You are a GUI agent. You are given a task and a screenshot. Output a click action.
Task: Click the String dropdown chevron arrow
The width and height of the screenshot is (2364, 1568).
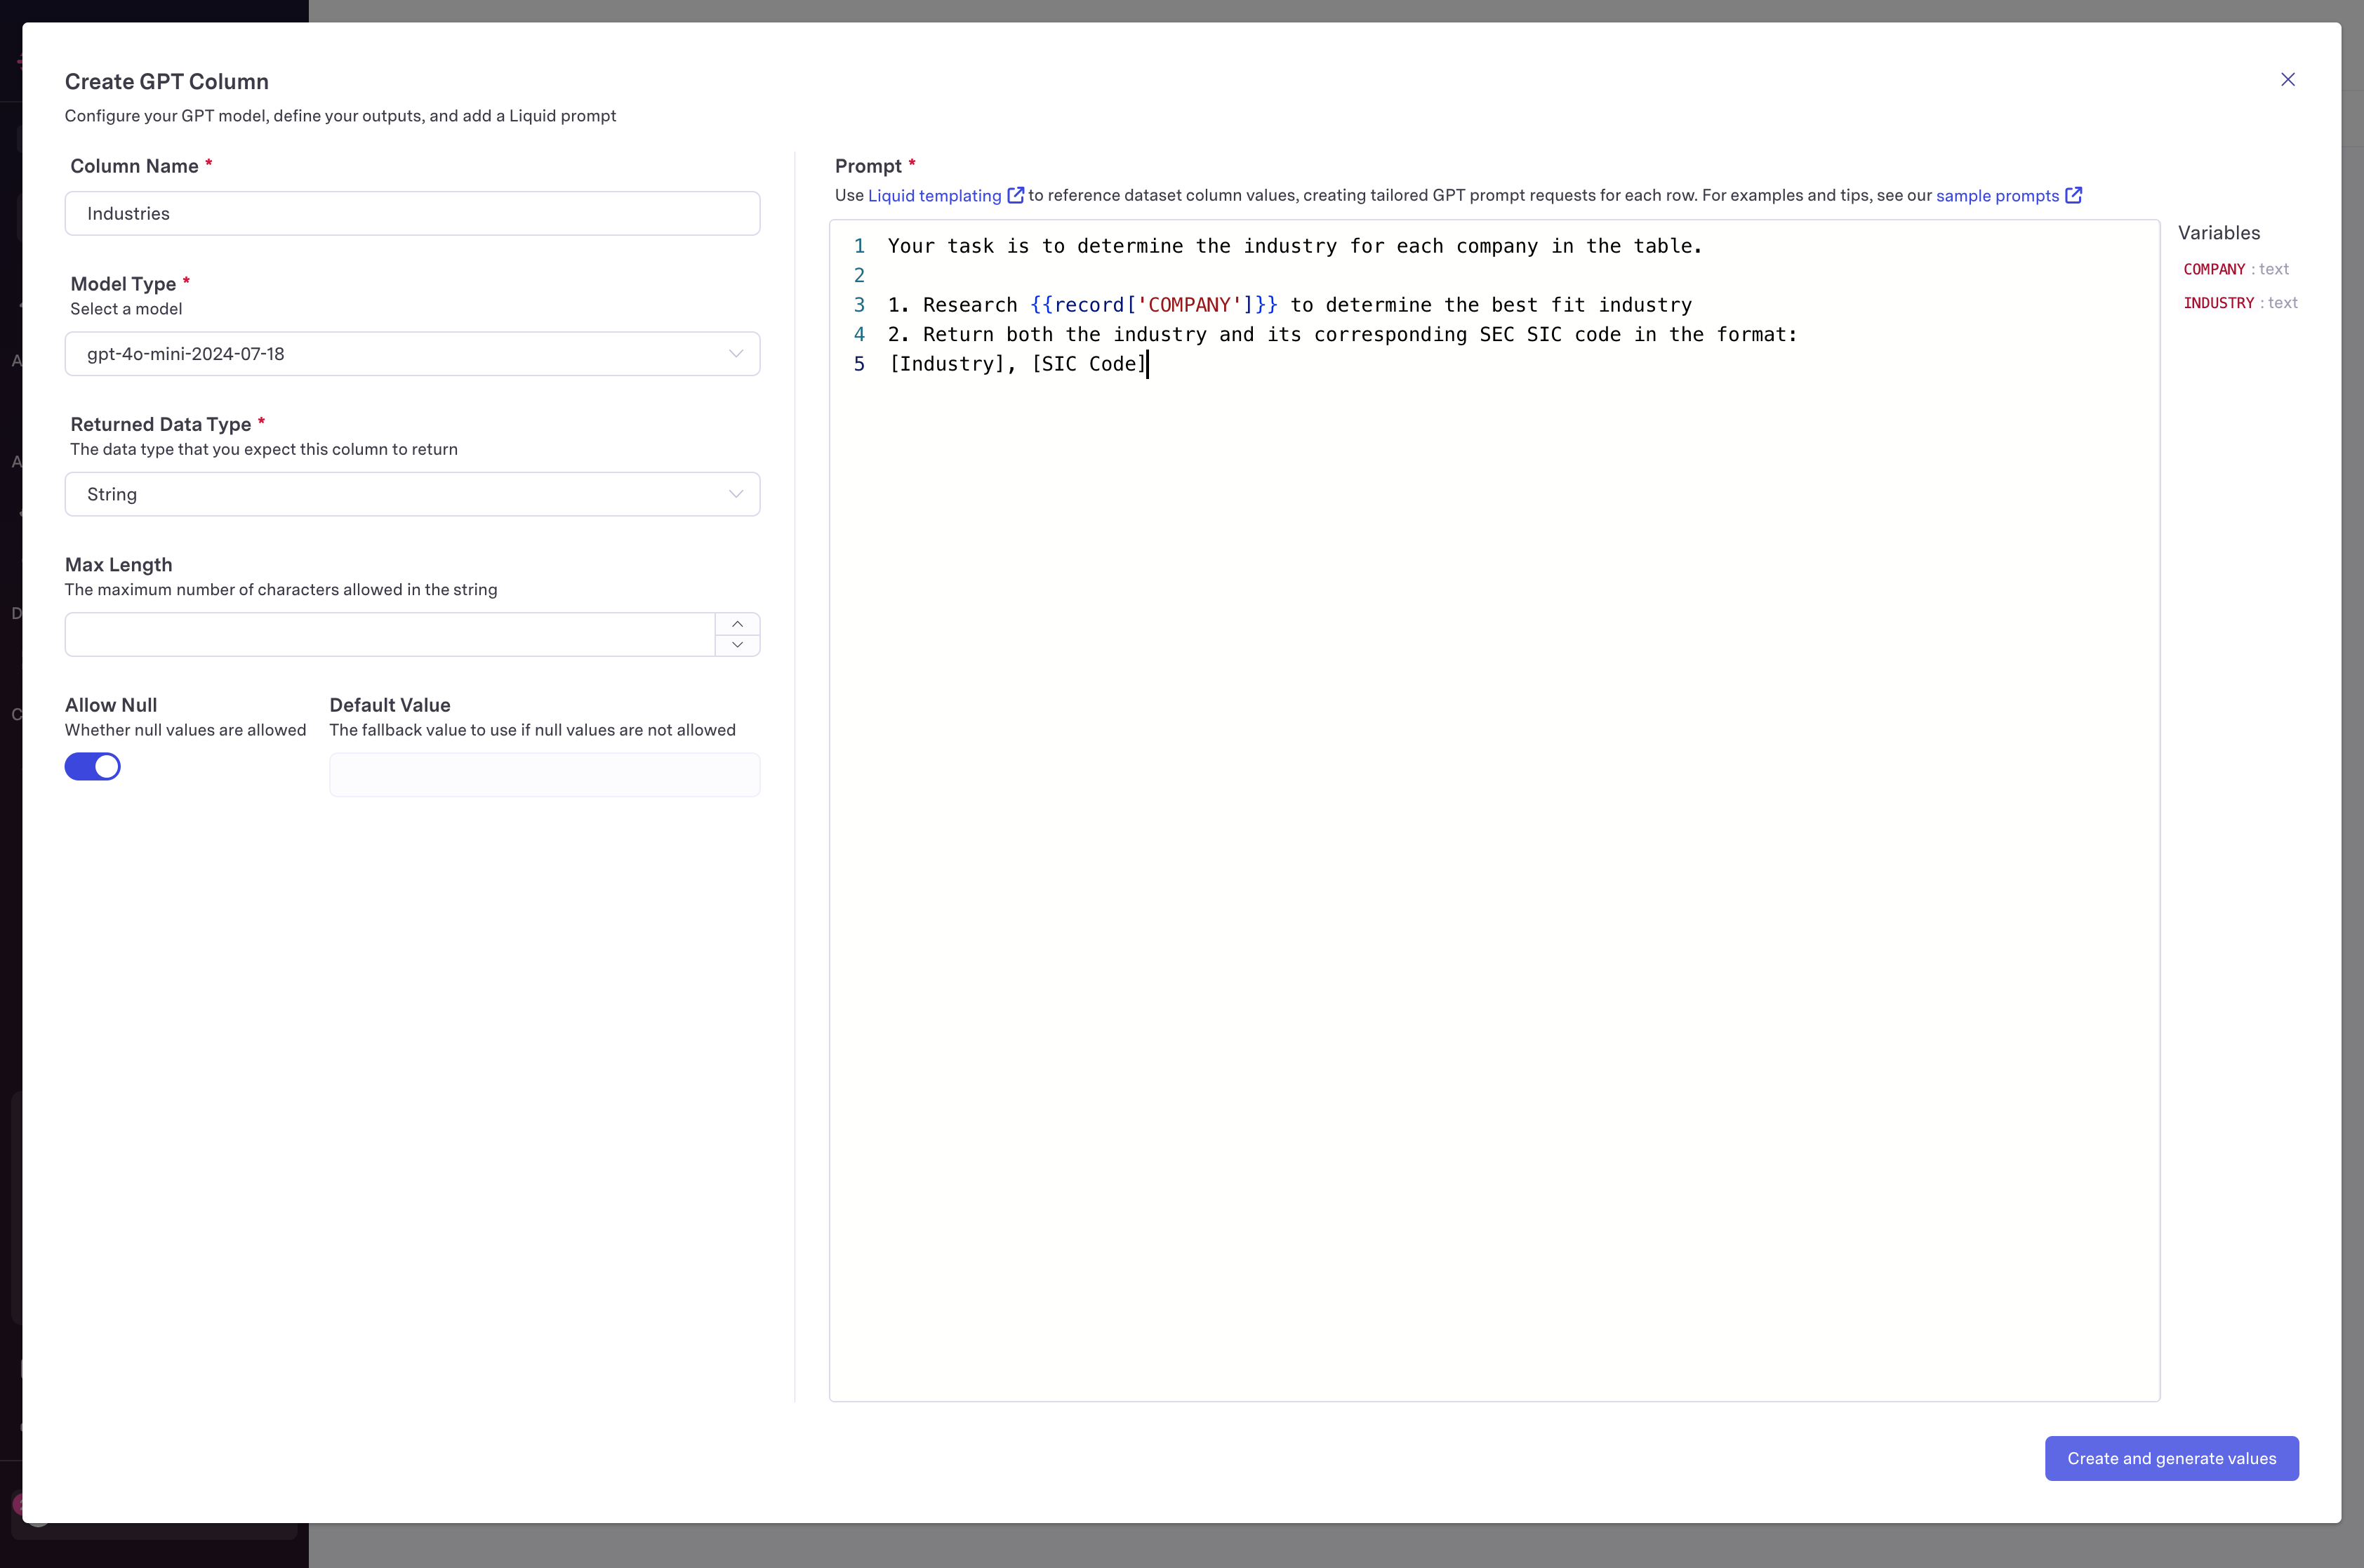735,494
